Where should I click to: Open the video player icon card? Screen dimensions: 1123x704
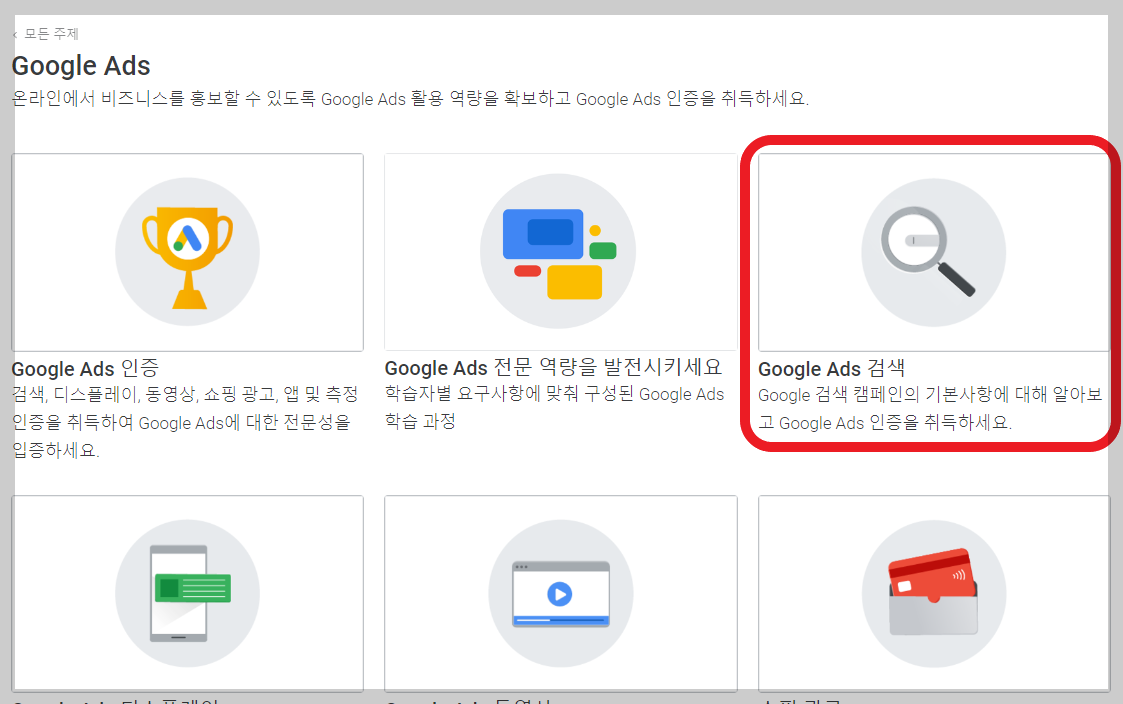pos(561,594)
